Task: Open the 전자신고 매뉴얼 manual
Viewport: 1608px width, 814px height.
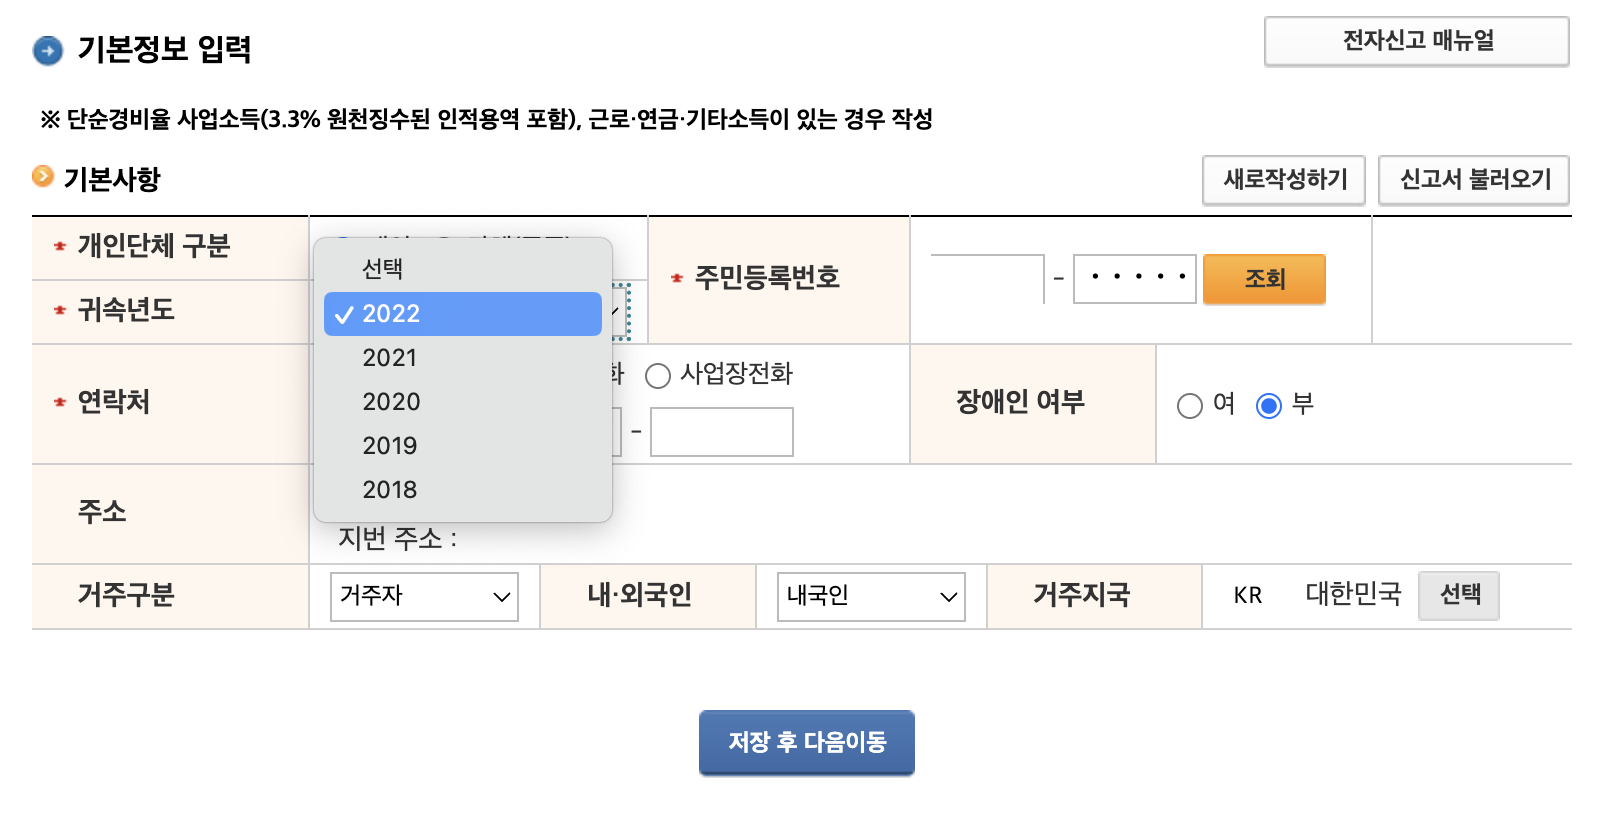Action: click(1416, 41)
